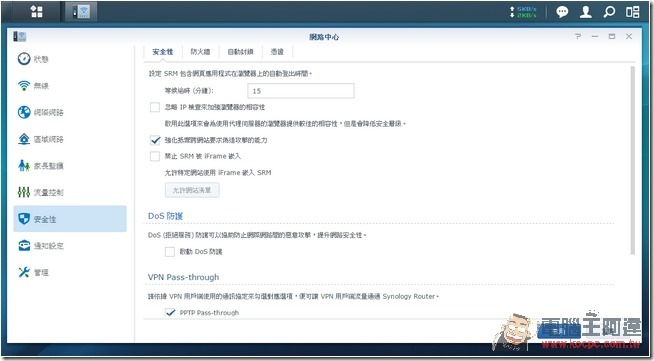Open the user account options icon

coord(586,12)
